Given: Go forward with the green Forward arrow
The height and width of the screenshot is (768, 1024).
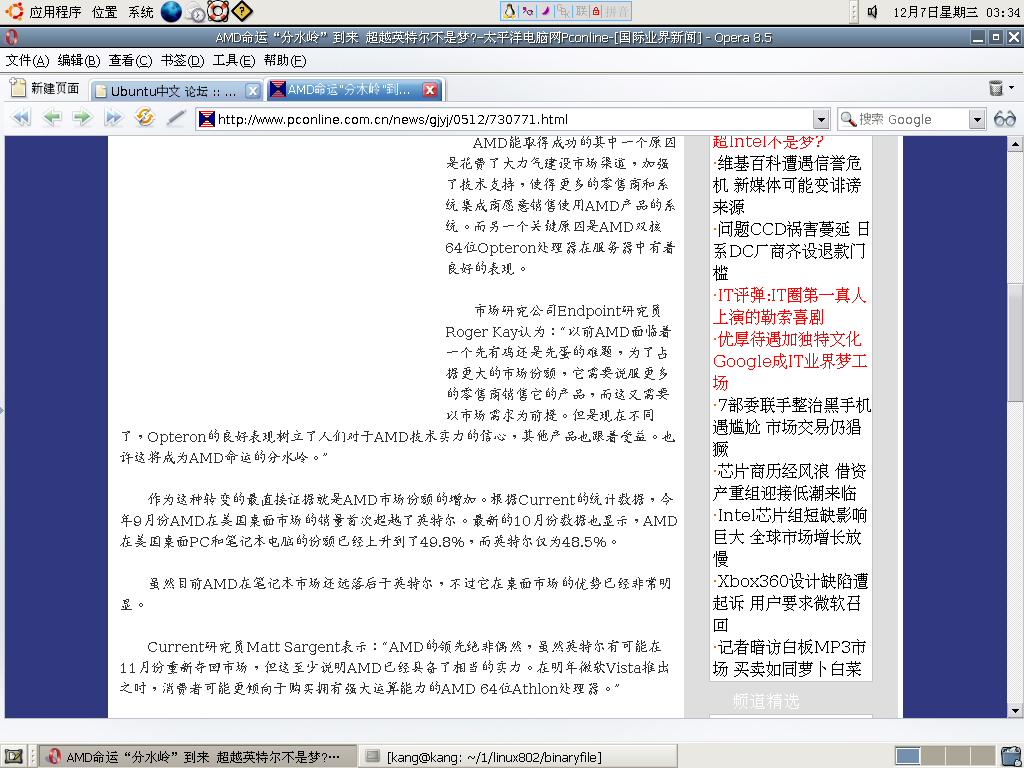Looking at the screenshot, I should click(82, 118).
